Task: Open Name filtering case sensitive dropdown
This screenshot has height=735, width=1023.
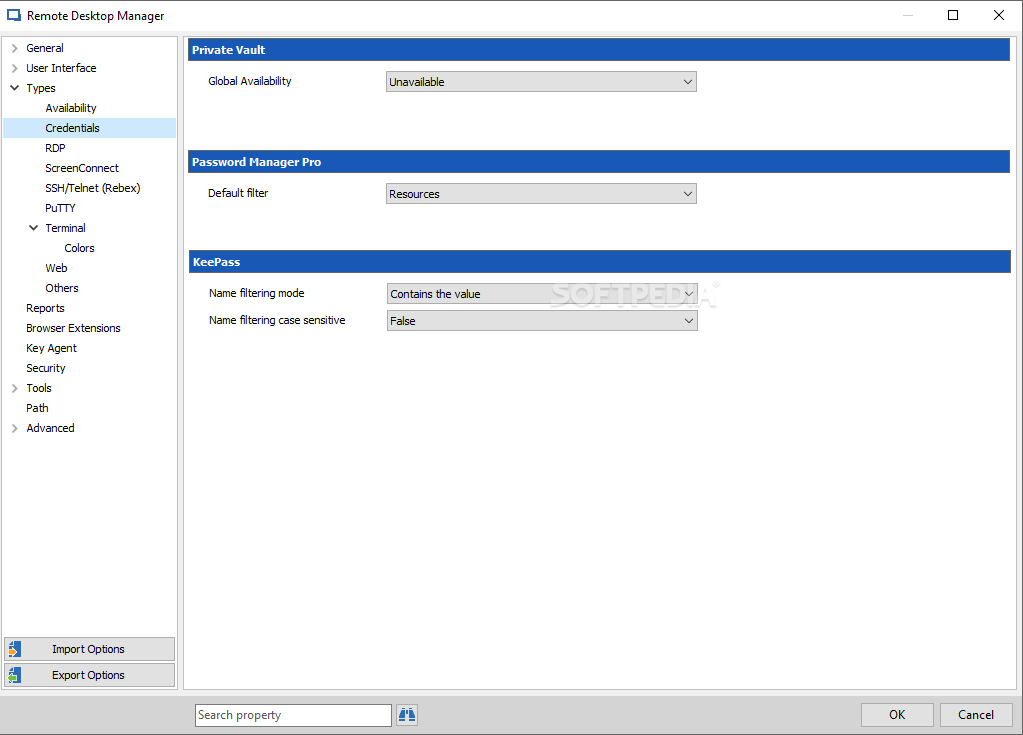Action: pos(542,321)
